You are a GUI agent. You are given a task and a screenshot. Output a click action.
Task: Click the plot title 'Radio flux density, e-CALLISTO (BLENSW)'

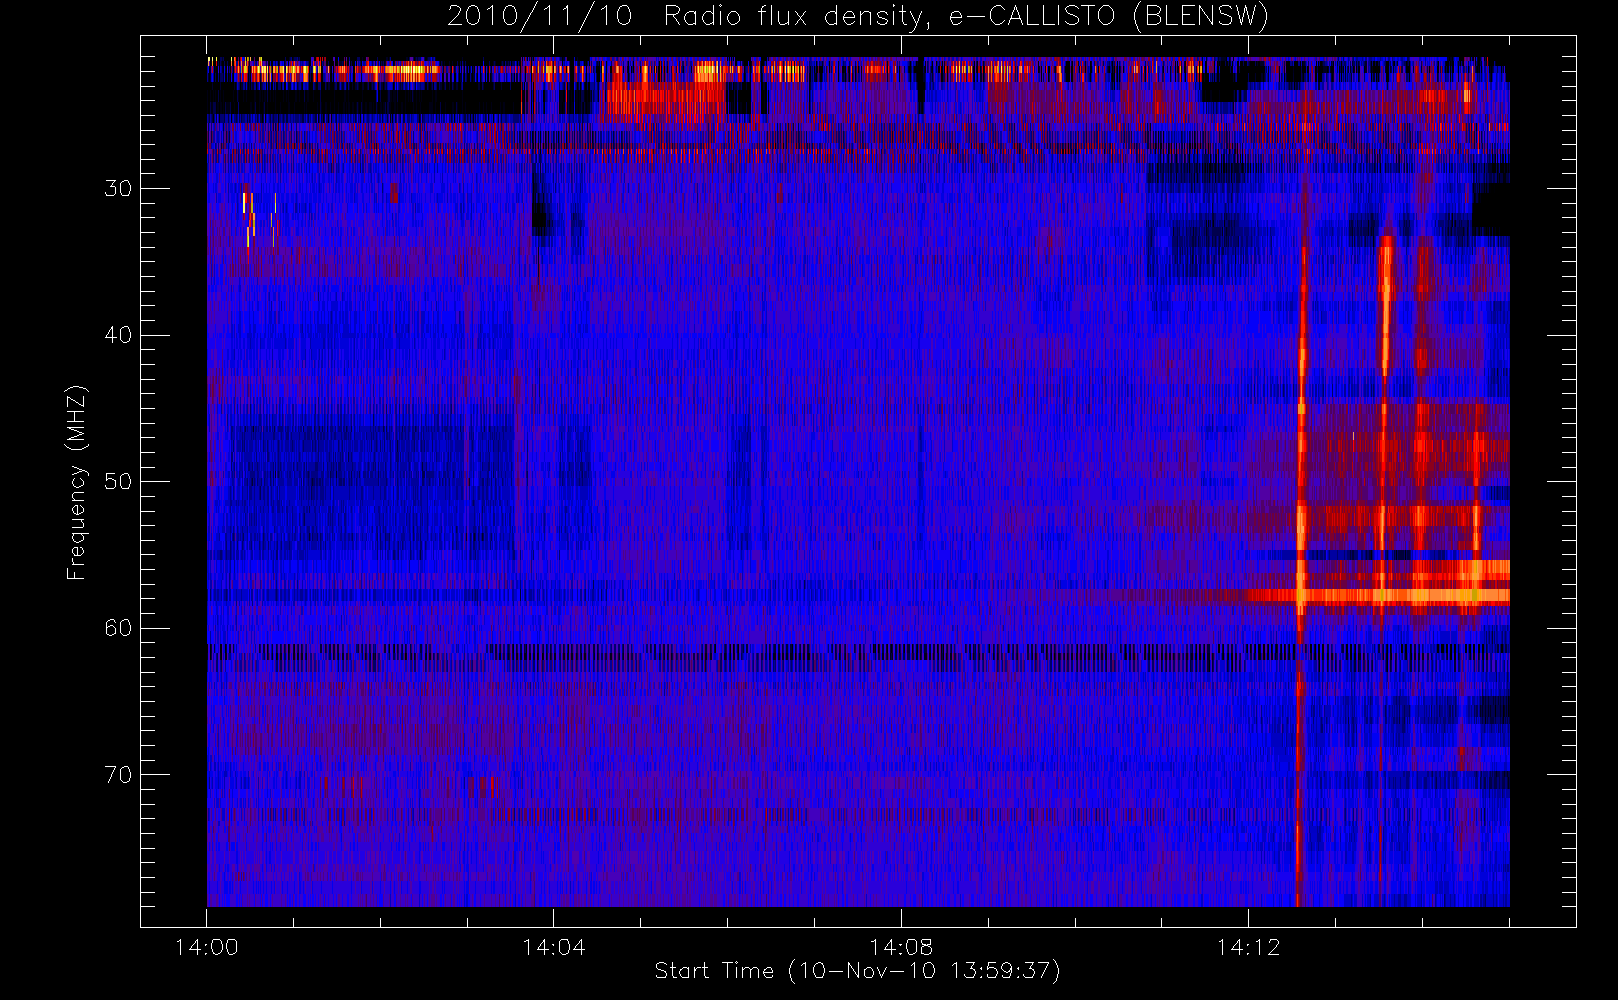(x=966, y=17)
